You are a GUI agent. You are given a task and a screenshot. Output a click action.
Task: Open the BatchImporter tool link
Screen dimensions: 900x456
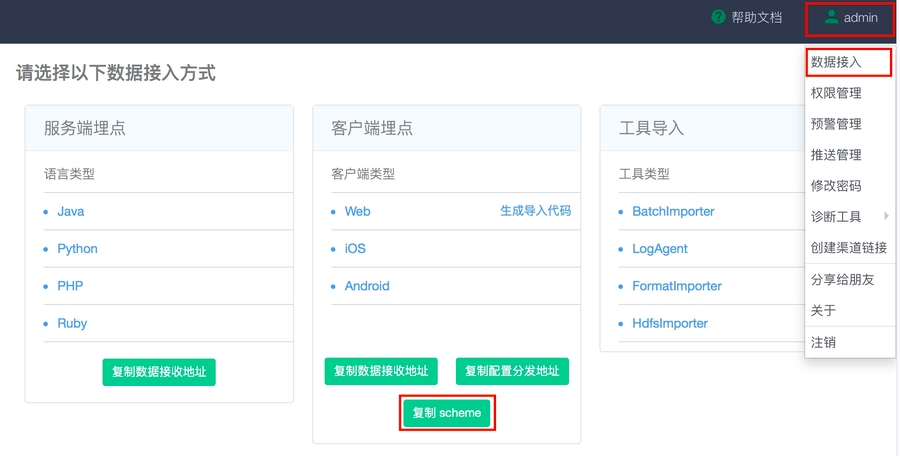(x=673, y=211)
